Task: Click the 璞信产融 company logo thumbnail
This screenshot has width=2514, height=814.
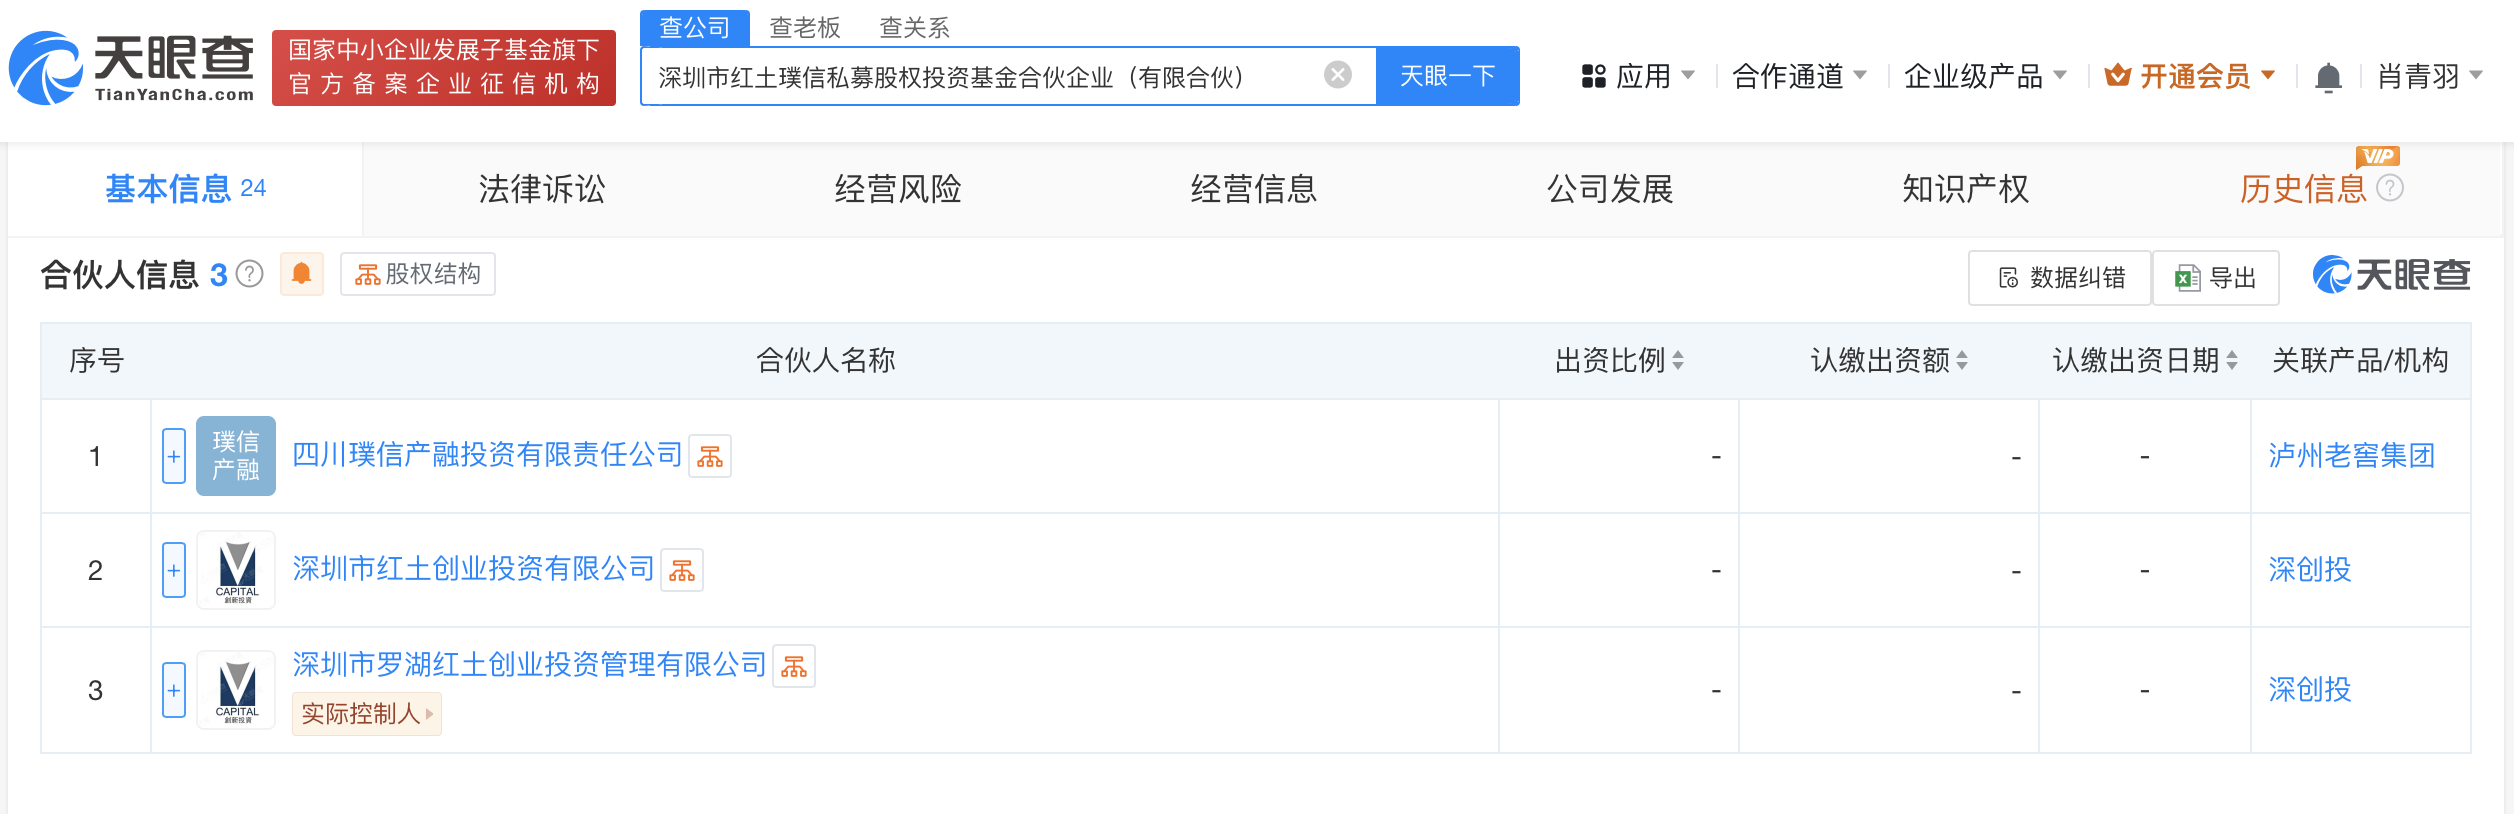Action: click(236, 456)
